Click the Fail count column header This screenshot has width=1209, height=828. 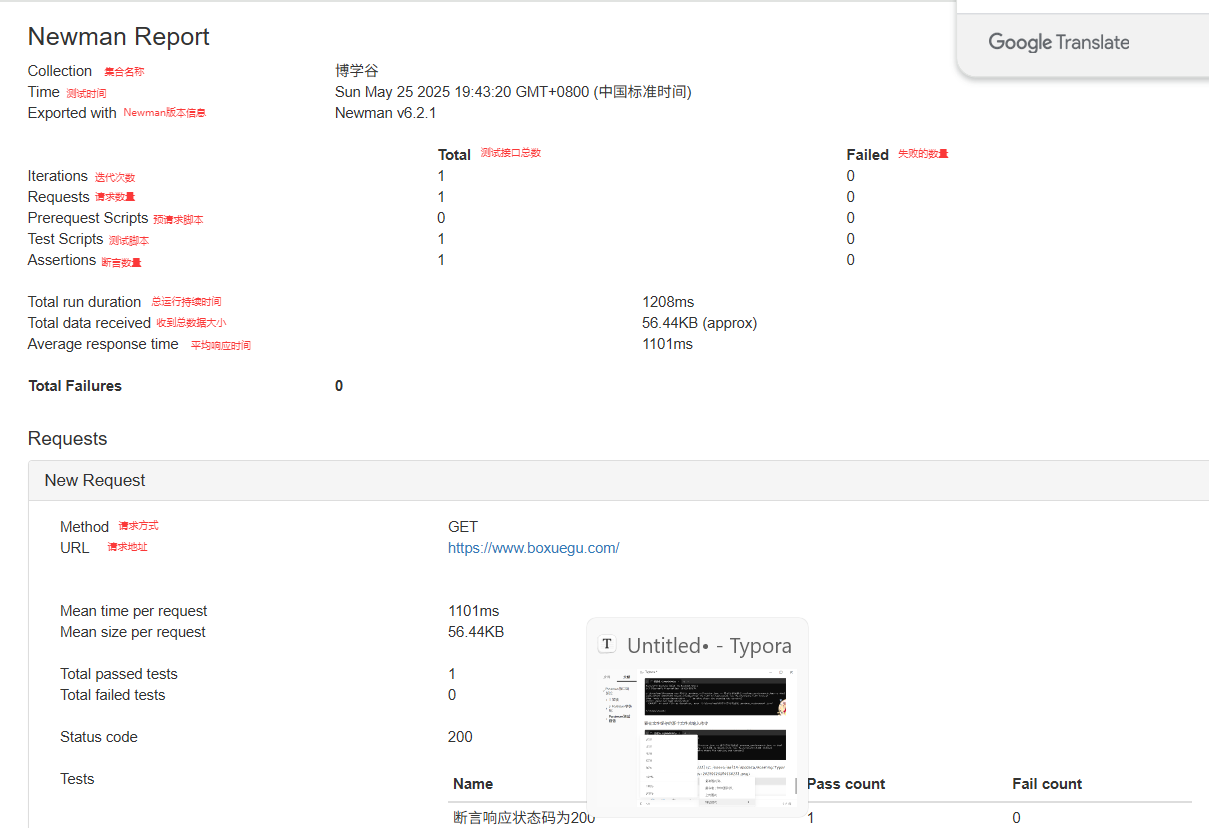tap(1047, 783)
